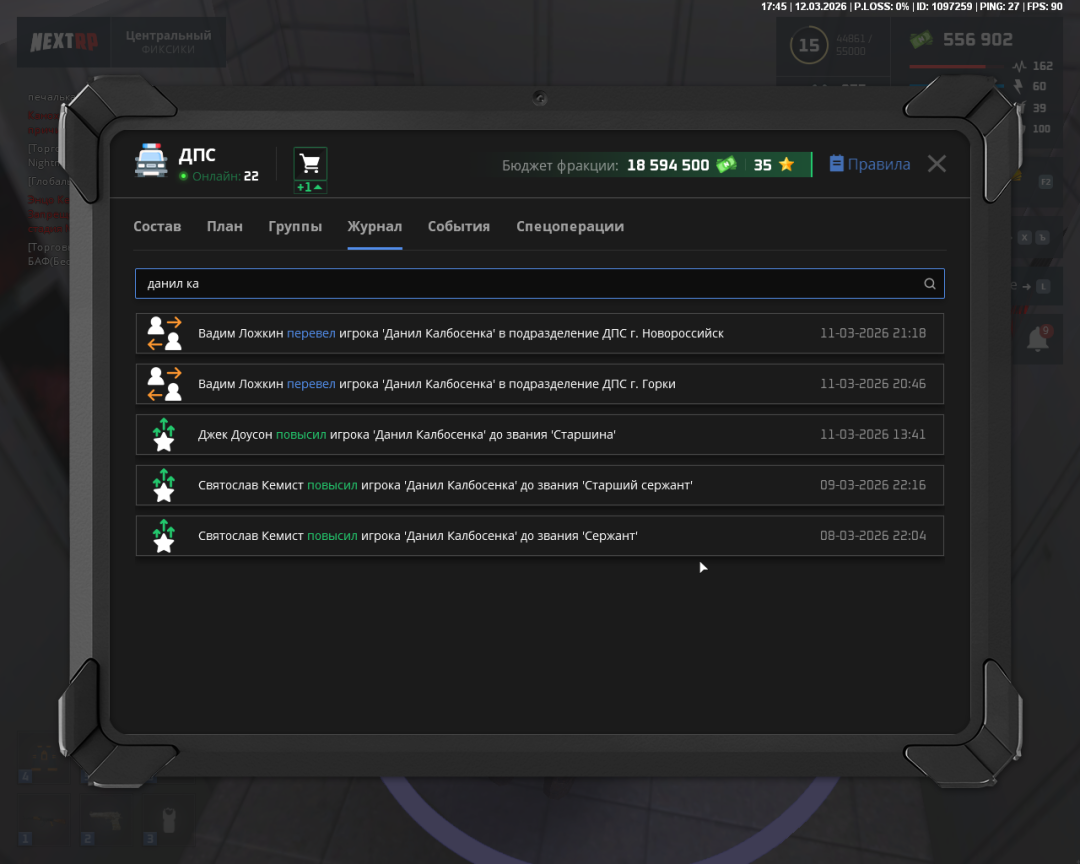Screen dimensions: 1080x864
Task: Click the gold star rating icon
Action: click(x=787, y=165)
